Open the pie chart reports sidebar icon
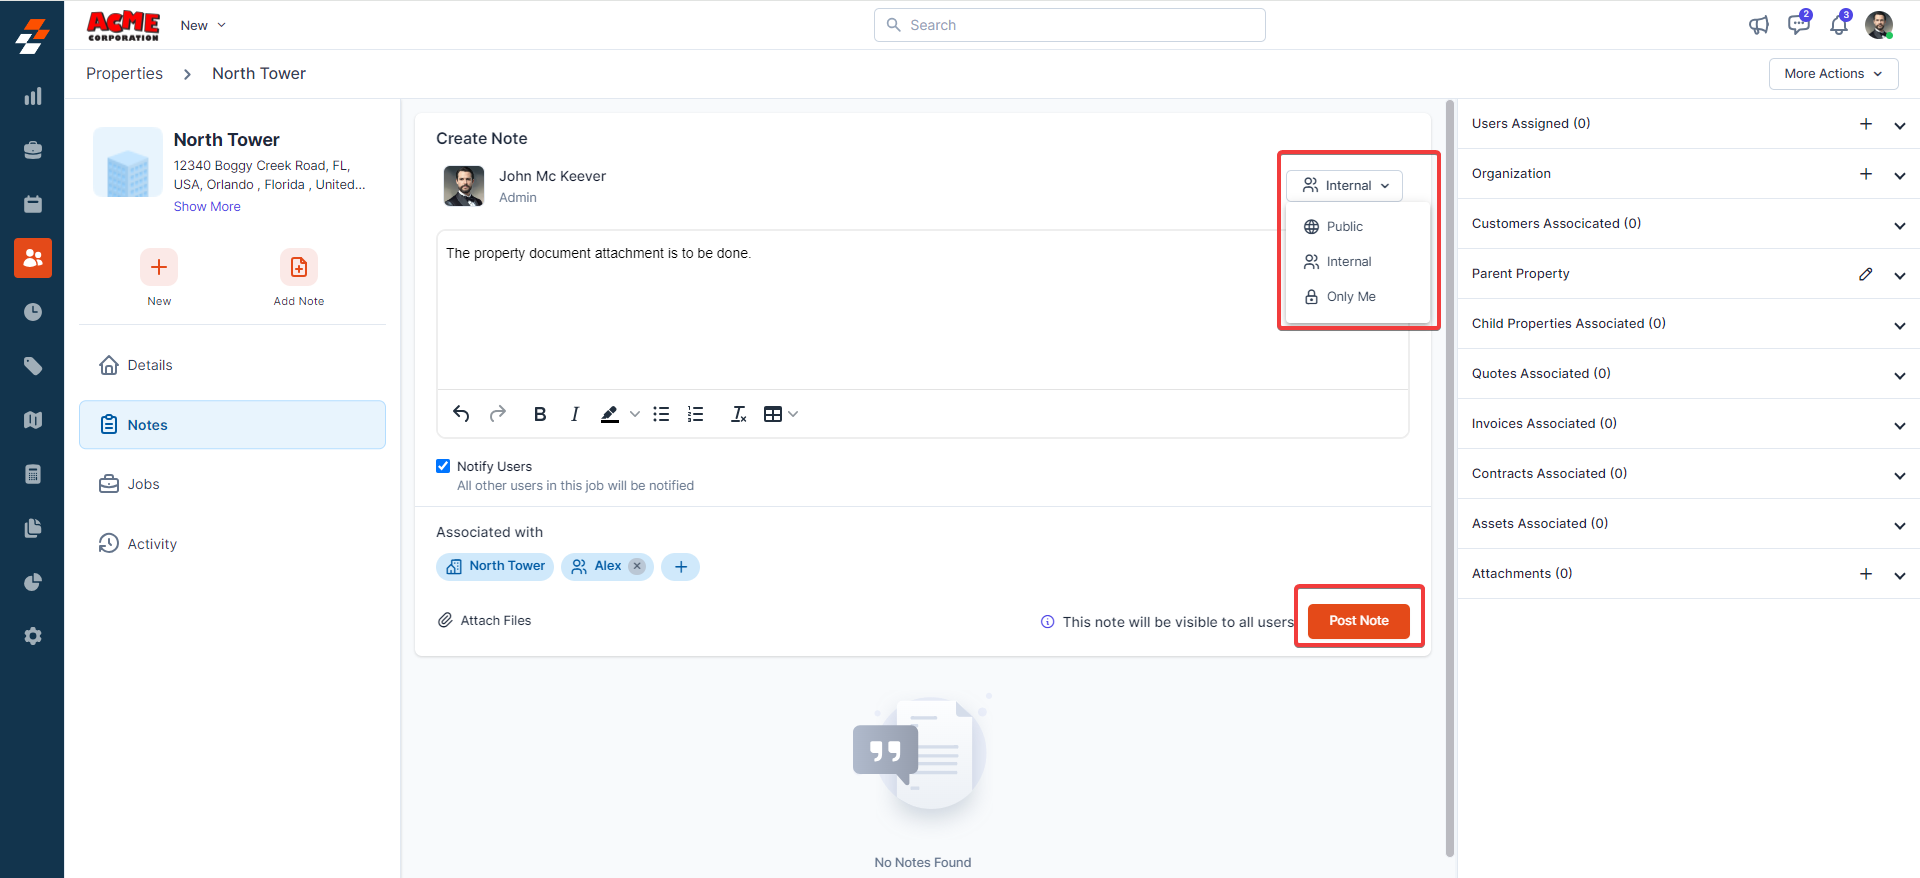Screen dimensions: 1920x878 tap(33, 582)
